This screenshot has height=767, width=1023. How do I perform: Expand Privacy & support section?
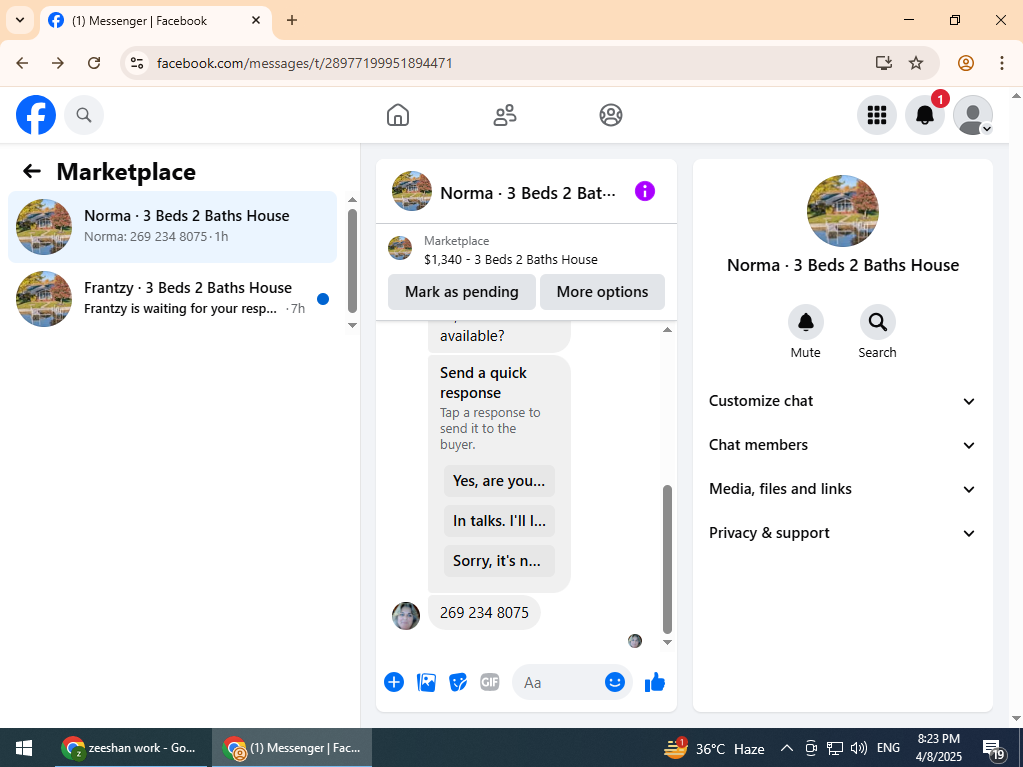842,533
